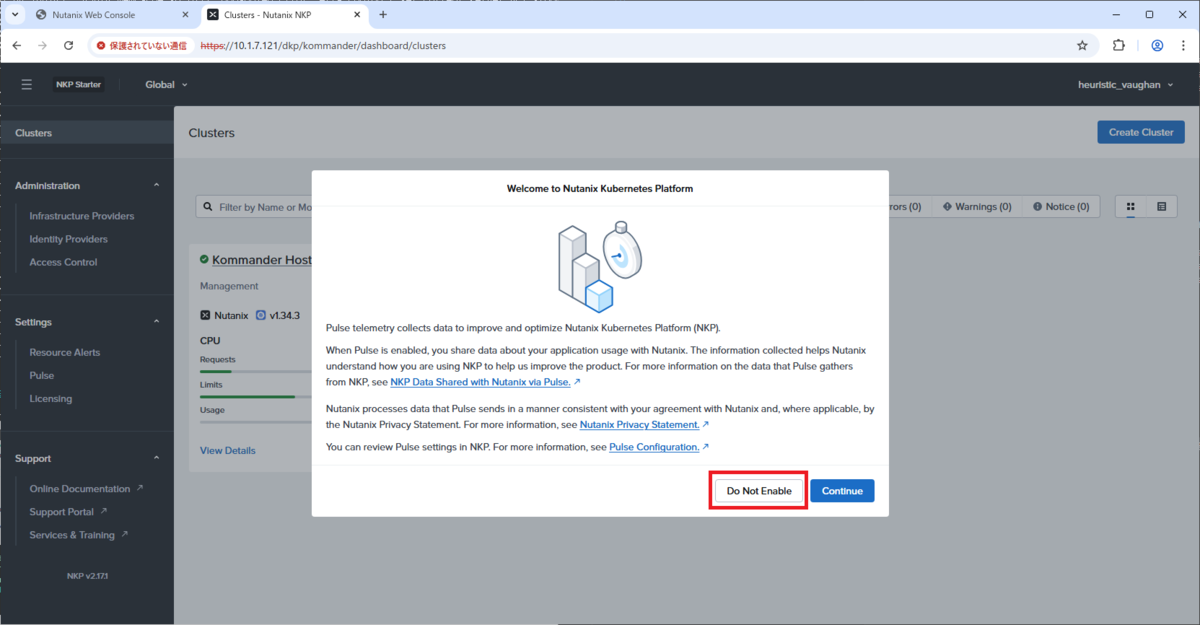1200x625 pixels.
Task: Collapse the Settings section
Action: click(x=157, y=322)
